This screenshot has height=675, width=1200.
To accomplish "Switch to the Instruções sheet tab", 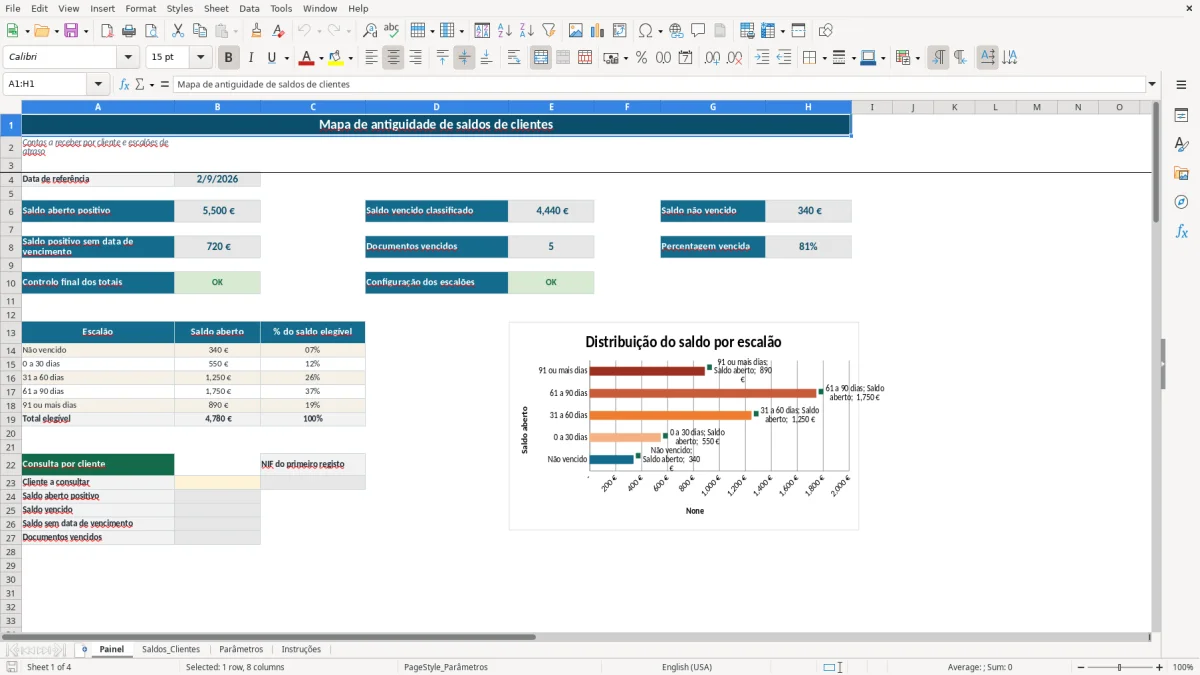I will [x=301, y=649].
